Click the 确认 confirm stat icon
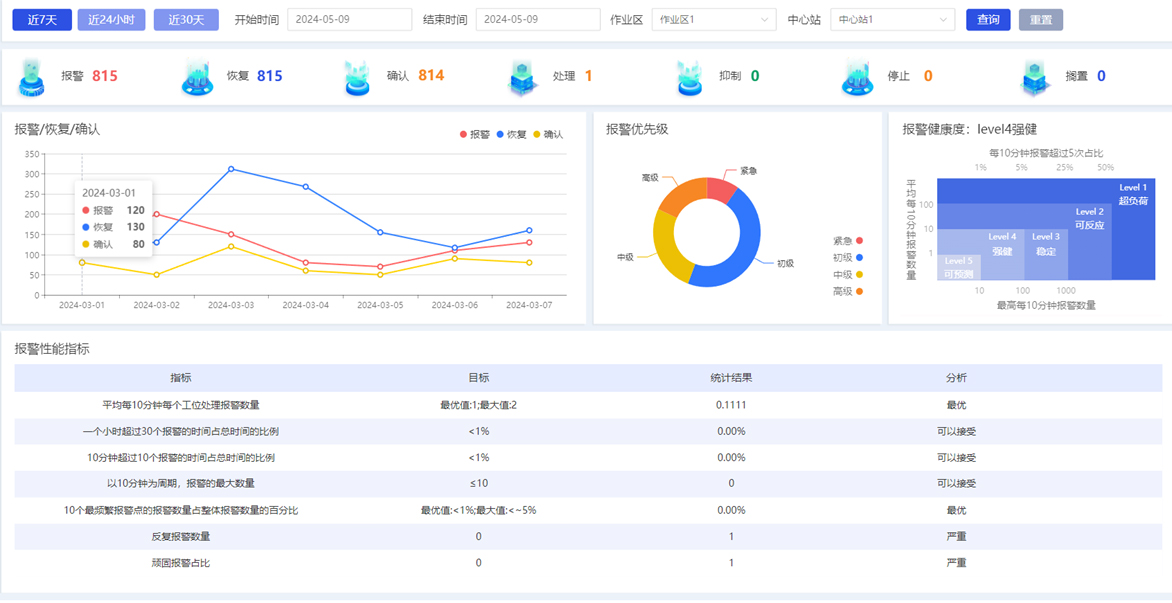This screenshot has height=603, width=1172. 358,77
